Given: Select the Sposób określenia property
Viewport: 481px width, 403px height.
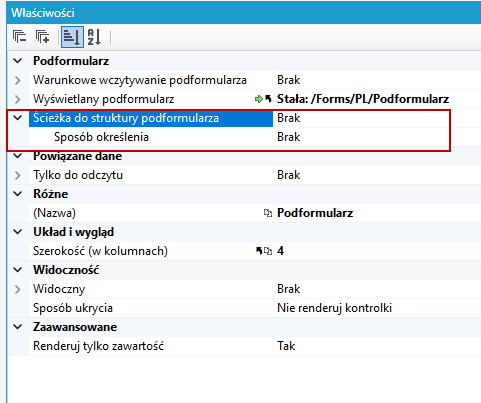Looking at the screenshot, I should click(101, 137).
